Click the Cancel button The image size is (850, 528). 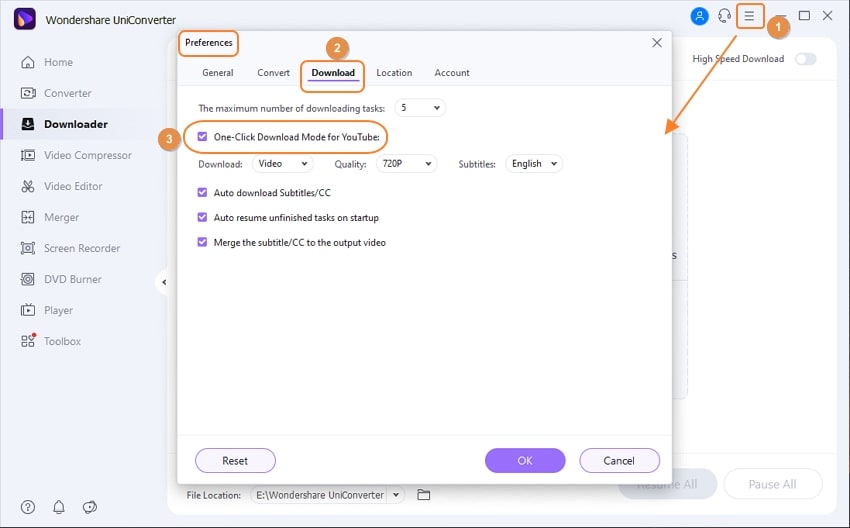(x=619, y=461)
